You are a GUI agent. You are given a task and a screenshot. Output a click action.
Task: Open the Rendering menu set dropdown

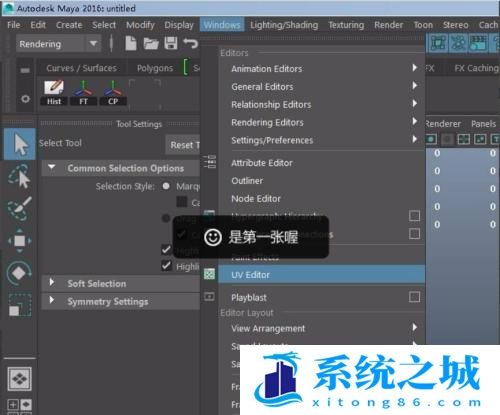coord(58,44)
